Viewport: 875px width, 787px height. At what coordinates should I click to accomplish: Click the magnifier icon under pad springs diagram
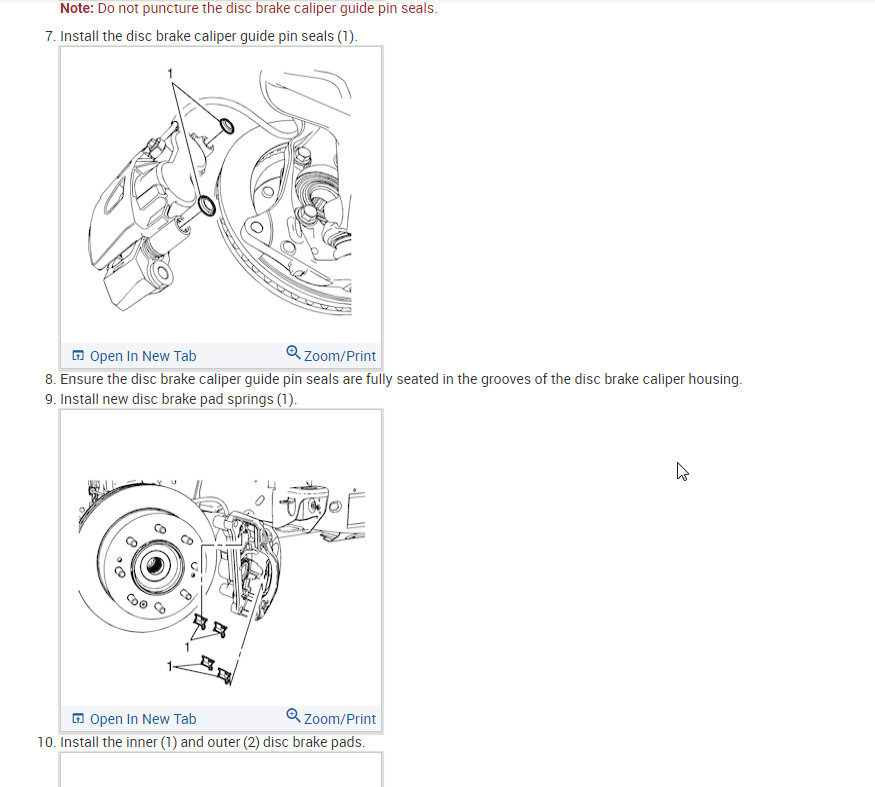pos(293,715)
